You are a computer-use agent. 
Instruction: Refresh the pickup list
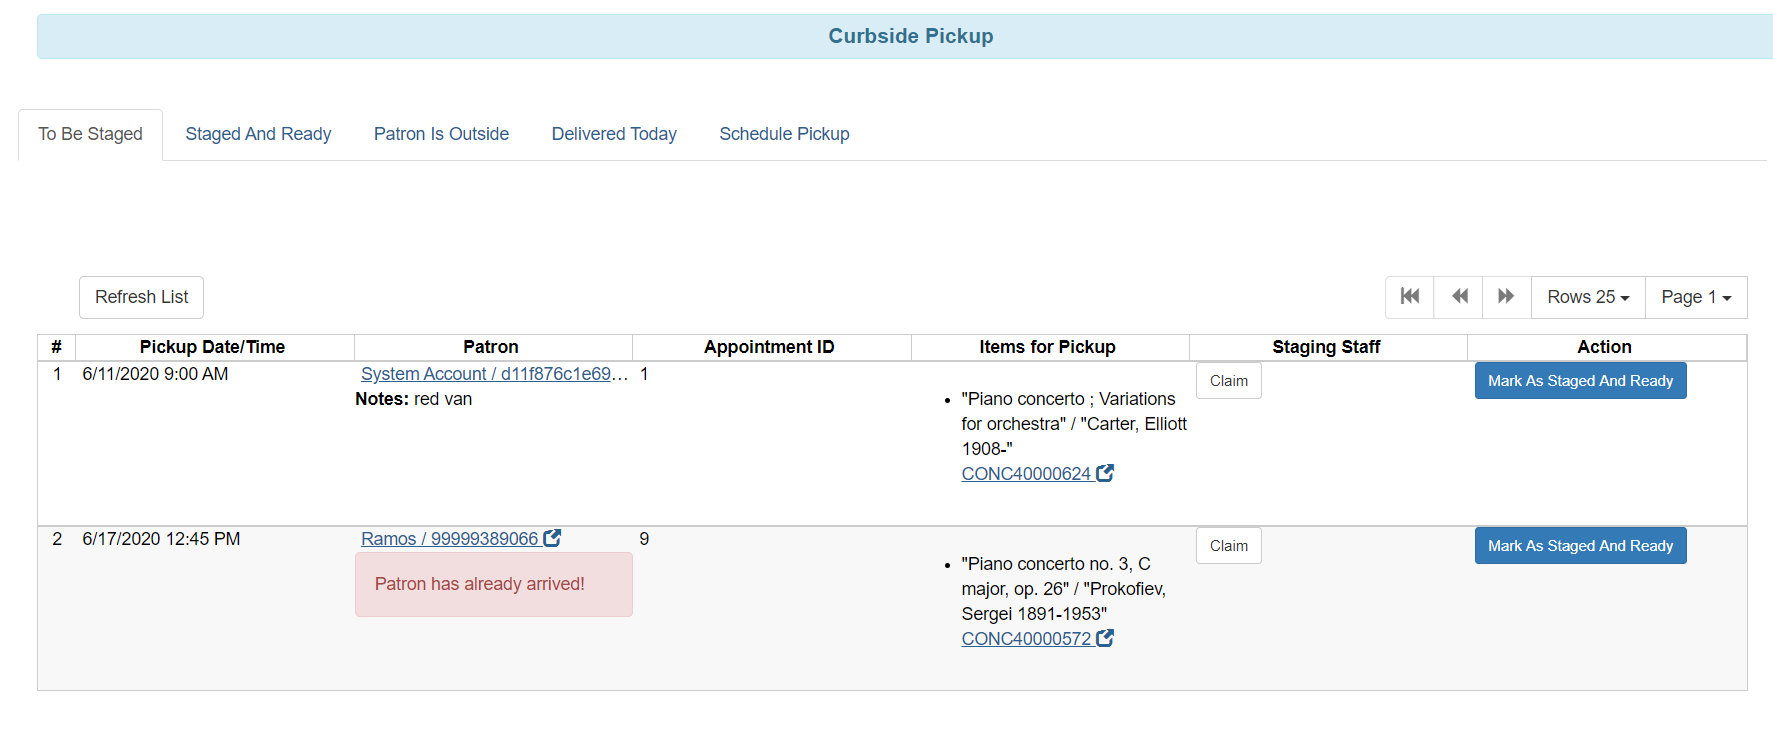click(x=140, y=297)
